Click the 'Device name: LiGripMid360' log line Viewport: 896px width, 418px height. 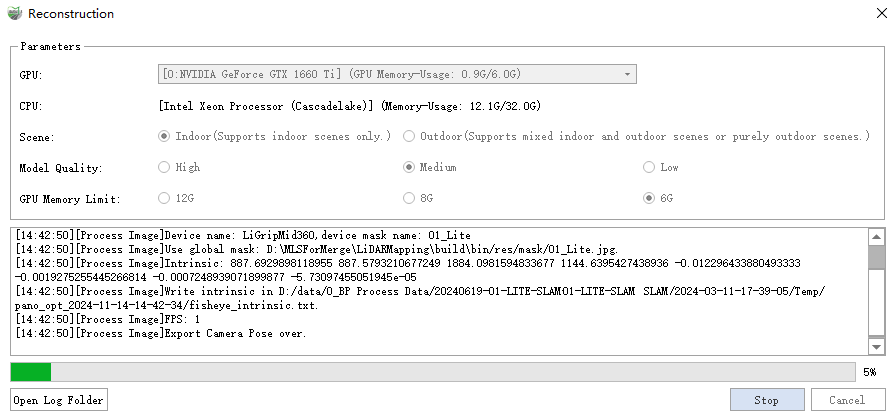[x=243, y=235]
